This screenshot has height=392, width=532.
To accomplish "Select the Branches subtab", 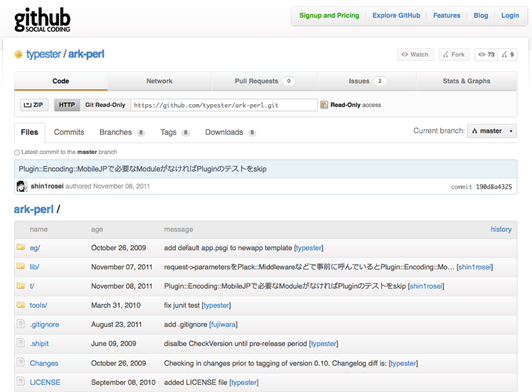I will [x=121, y=132].
